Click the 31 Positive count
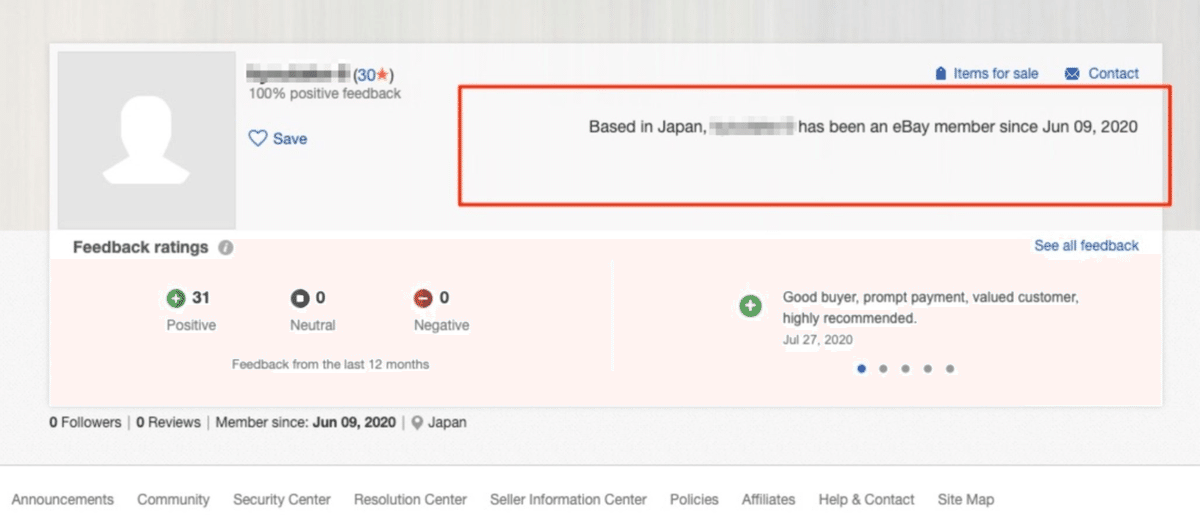Viewport: 1200px width, 515px height. click(200, 298)
